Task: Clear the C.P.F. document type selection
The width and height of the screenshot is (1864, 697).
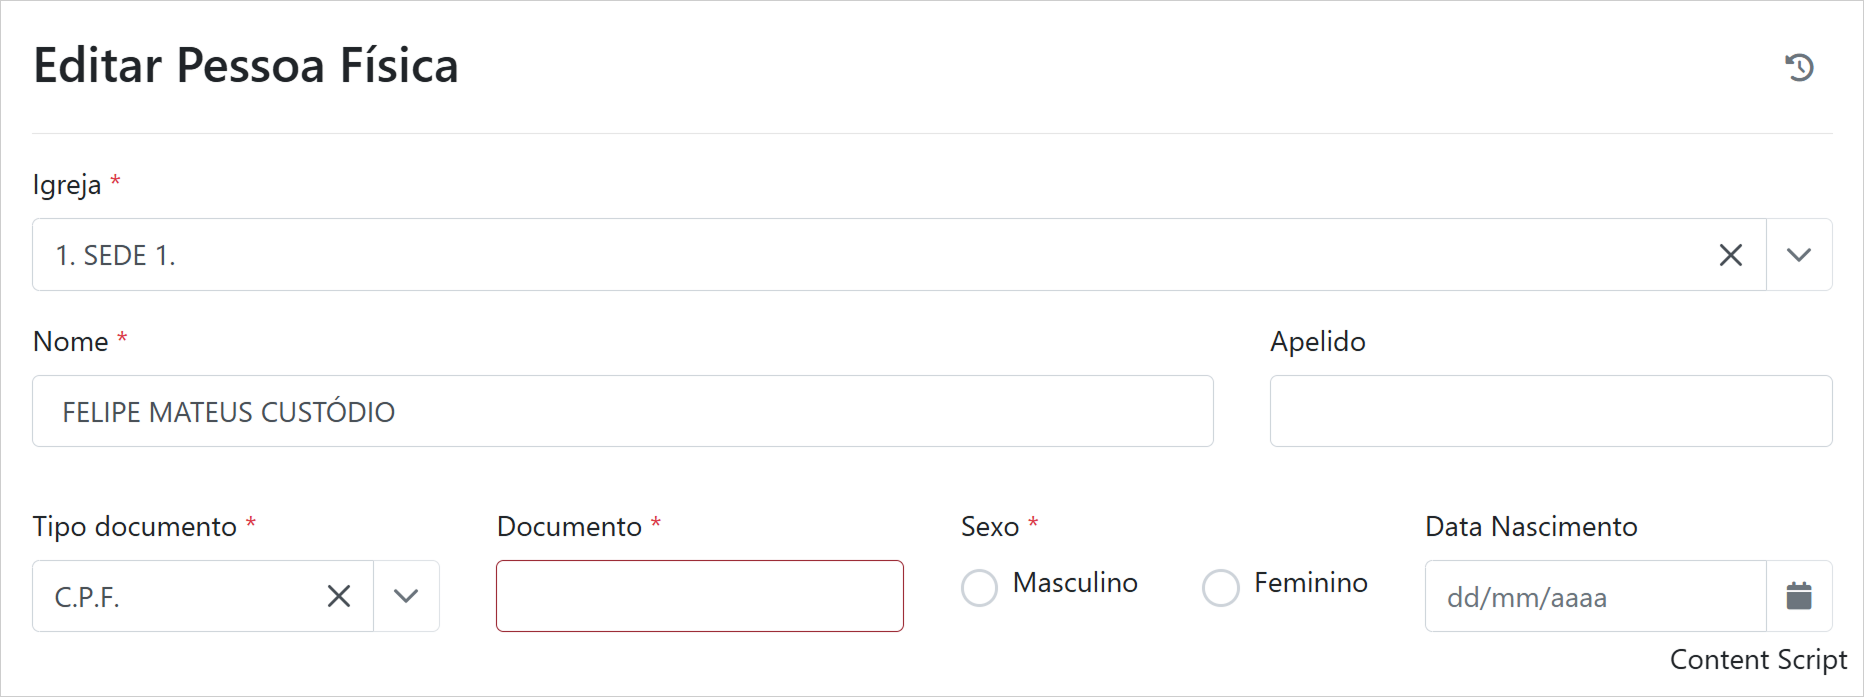Action: tap(339, 596)
